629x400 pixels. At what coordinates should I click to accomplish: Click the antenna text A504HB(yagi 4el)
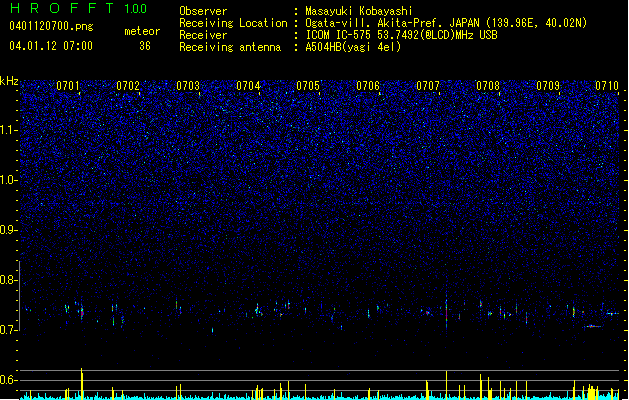click(353, 47)
